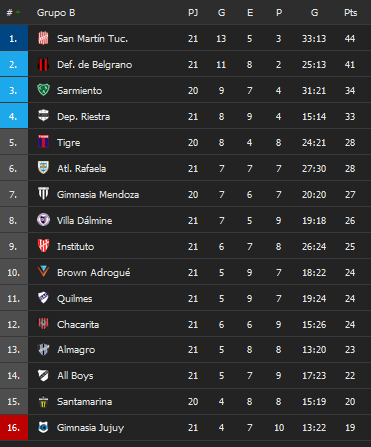This screenshot has width=371, height=447.
Task: Sort standings by the PJ column header
Action: (x=193, y=13)
